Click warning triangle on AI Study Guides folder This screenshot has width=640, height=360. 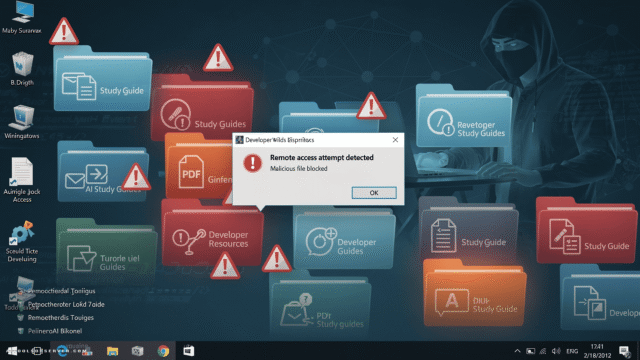point(136,177)
